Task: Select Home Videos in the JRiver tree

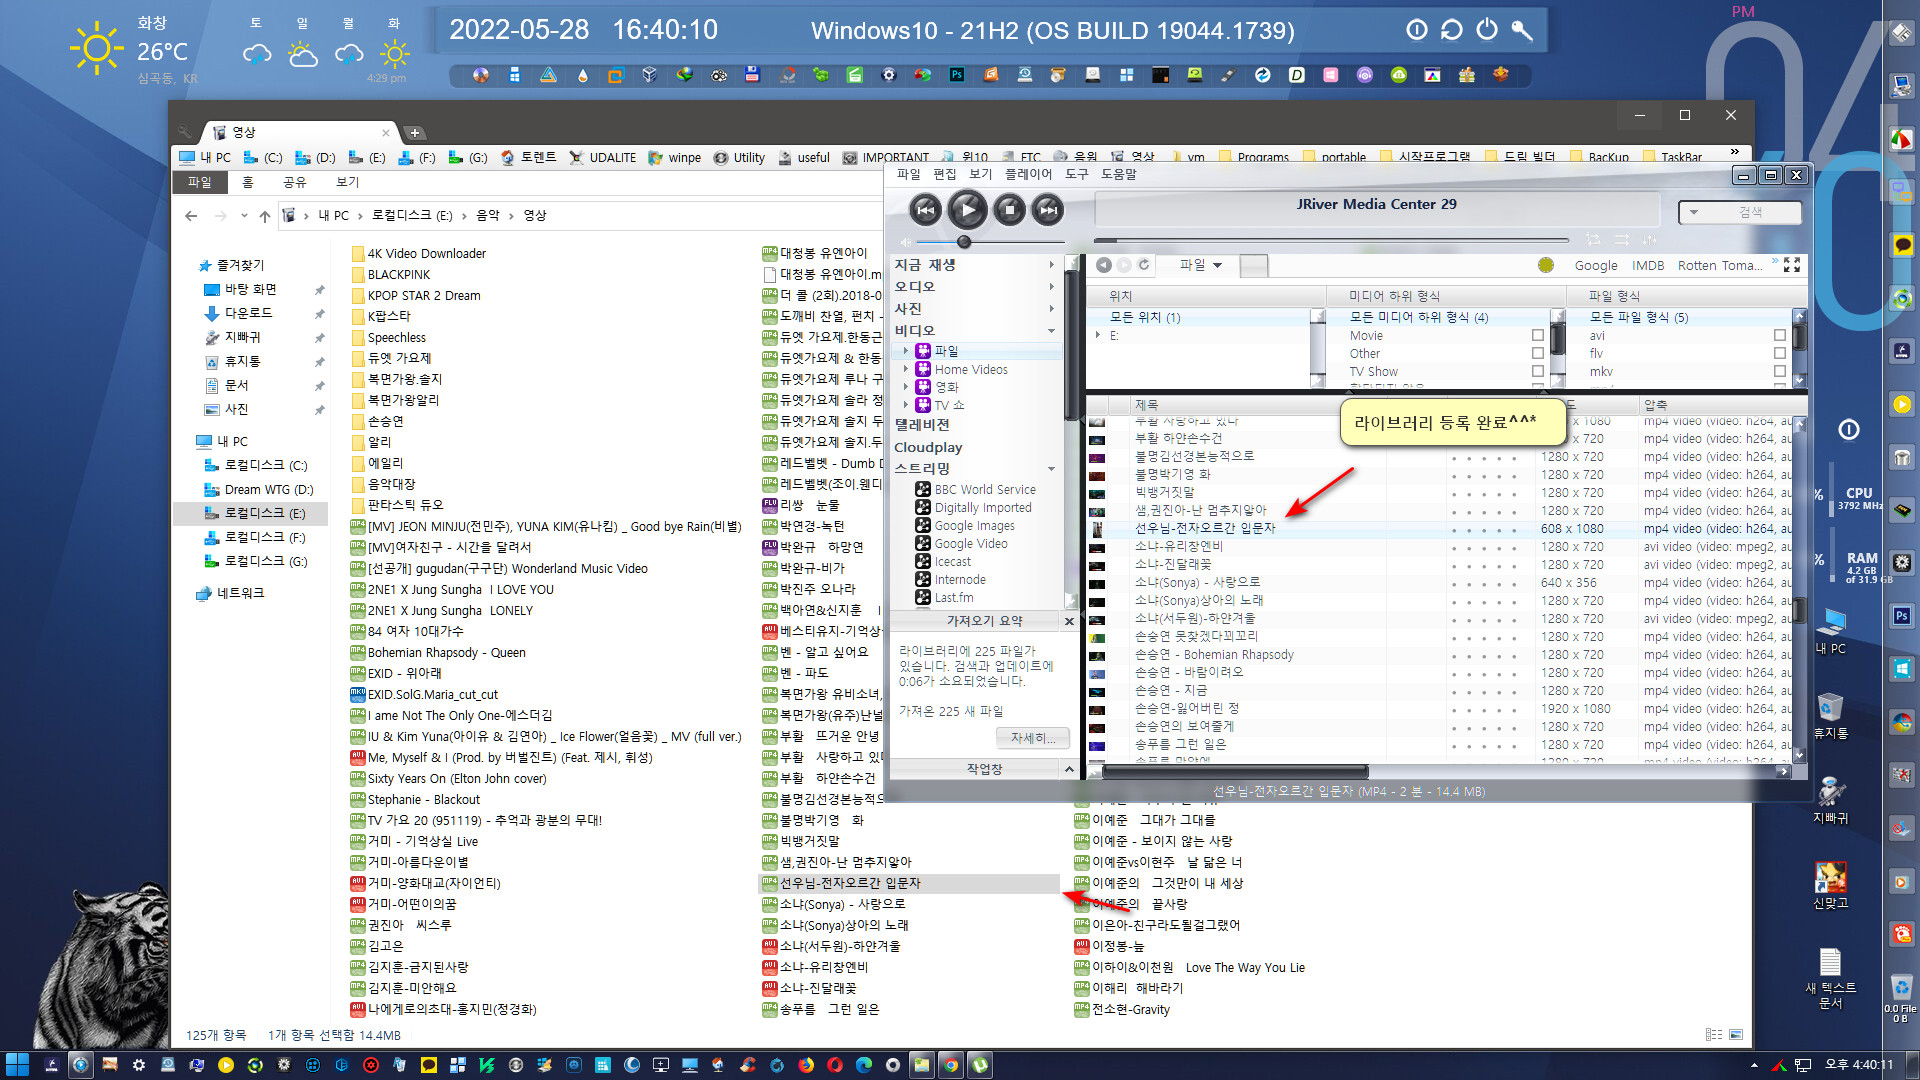Action: (970, 369)
